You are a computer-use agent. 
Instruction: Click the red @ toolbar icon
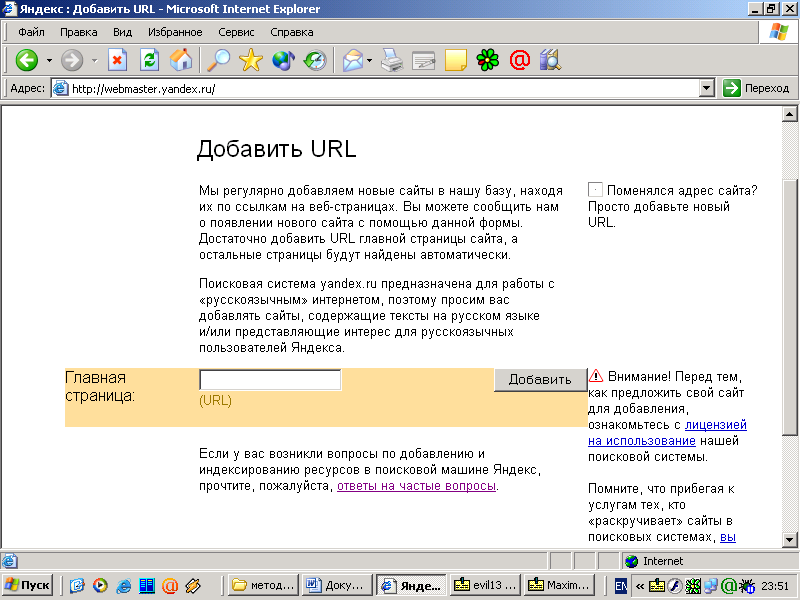(x=520, y=61)
